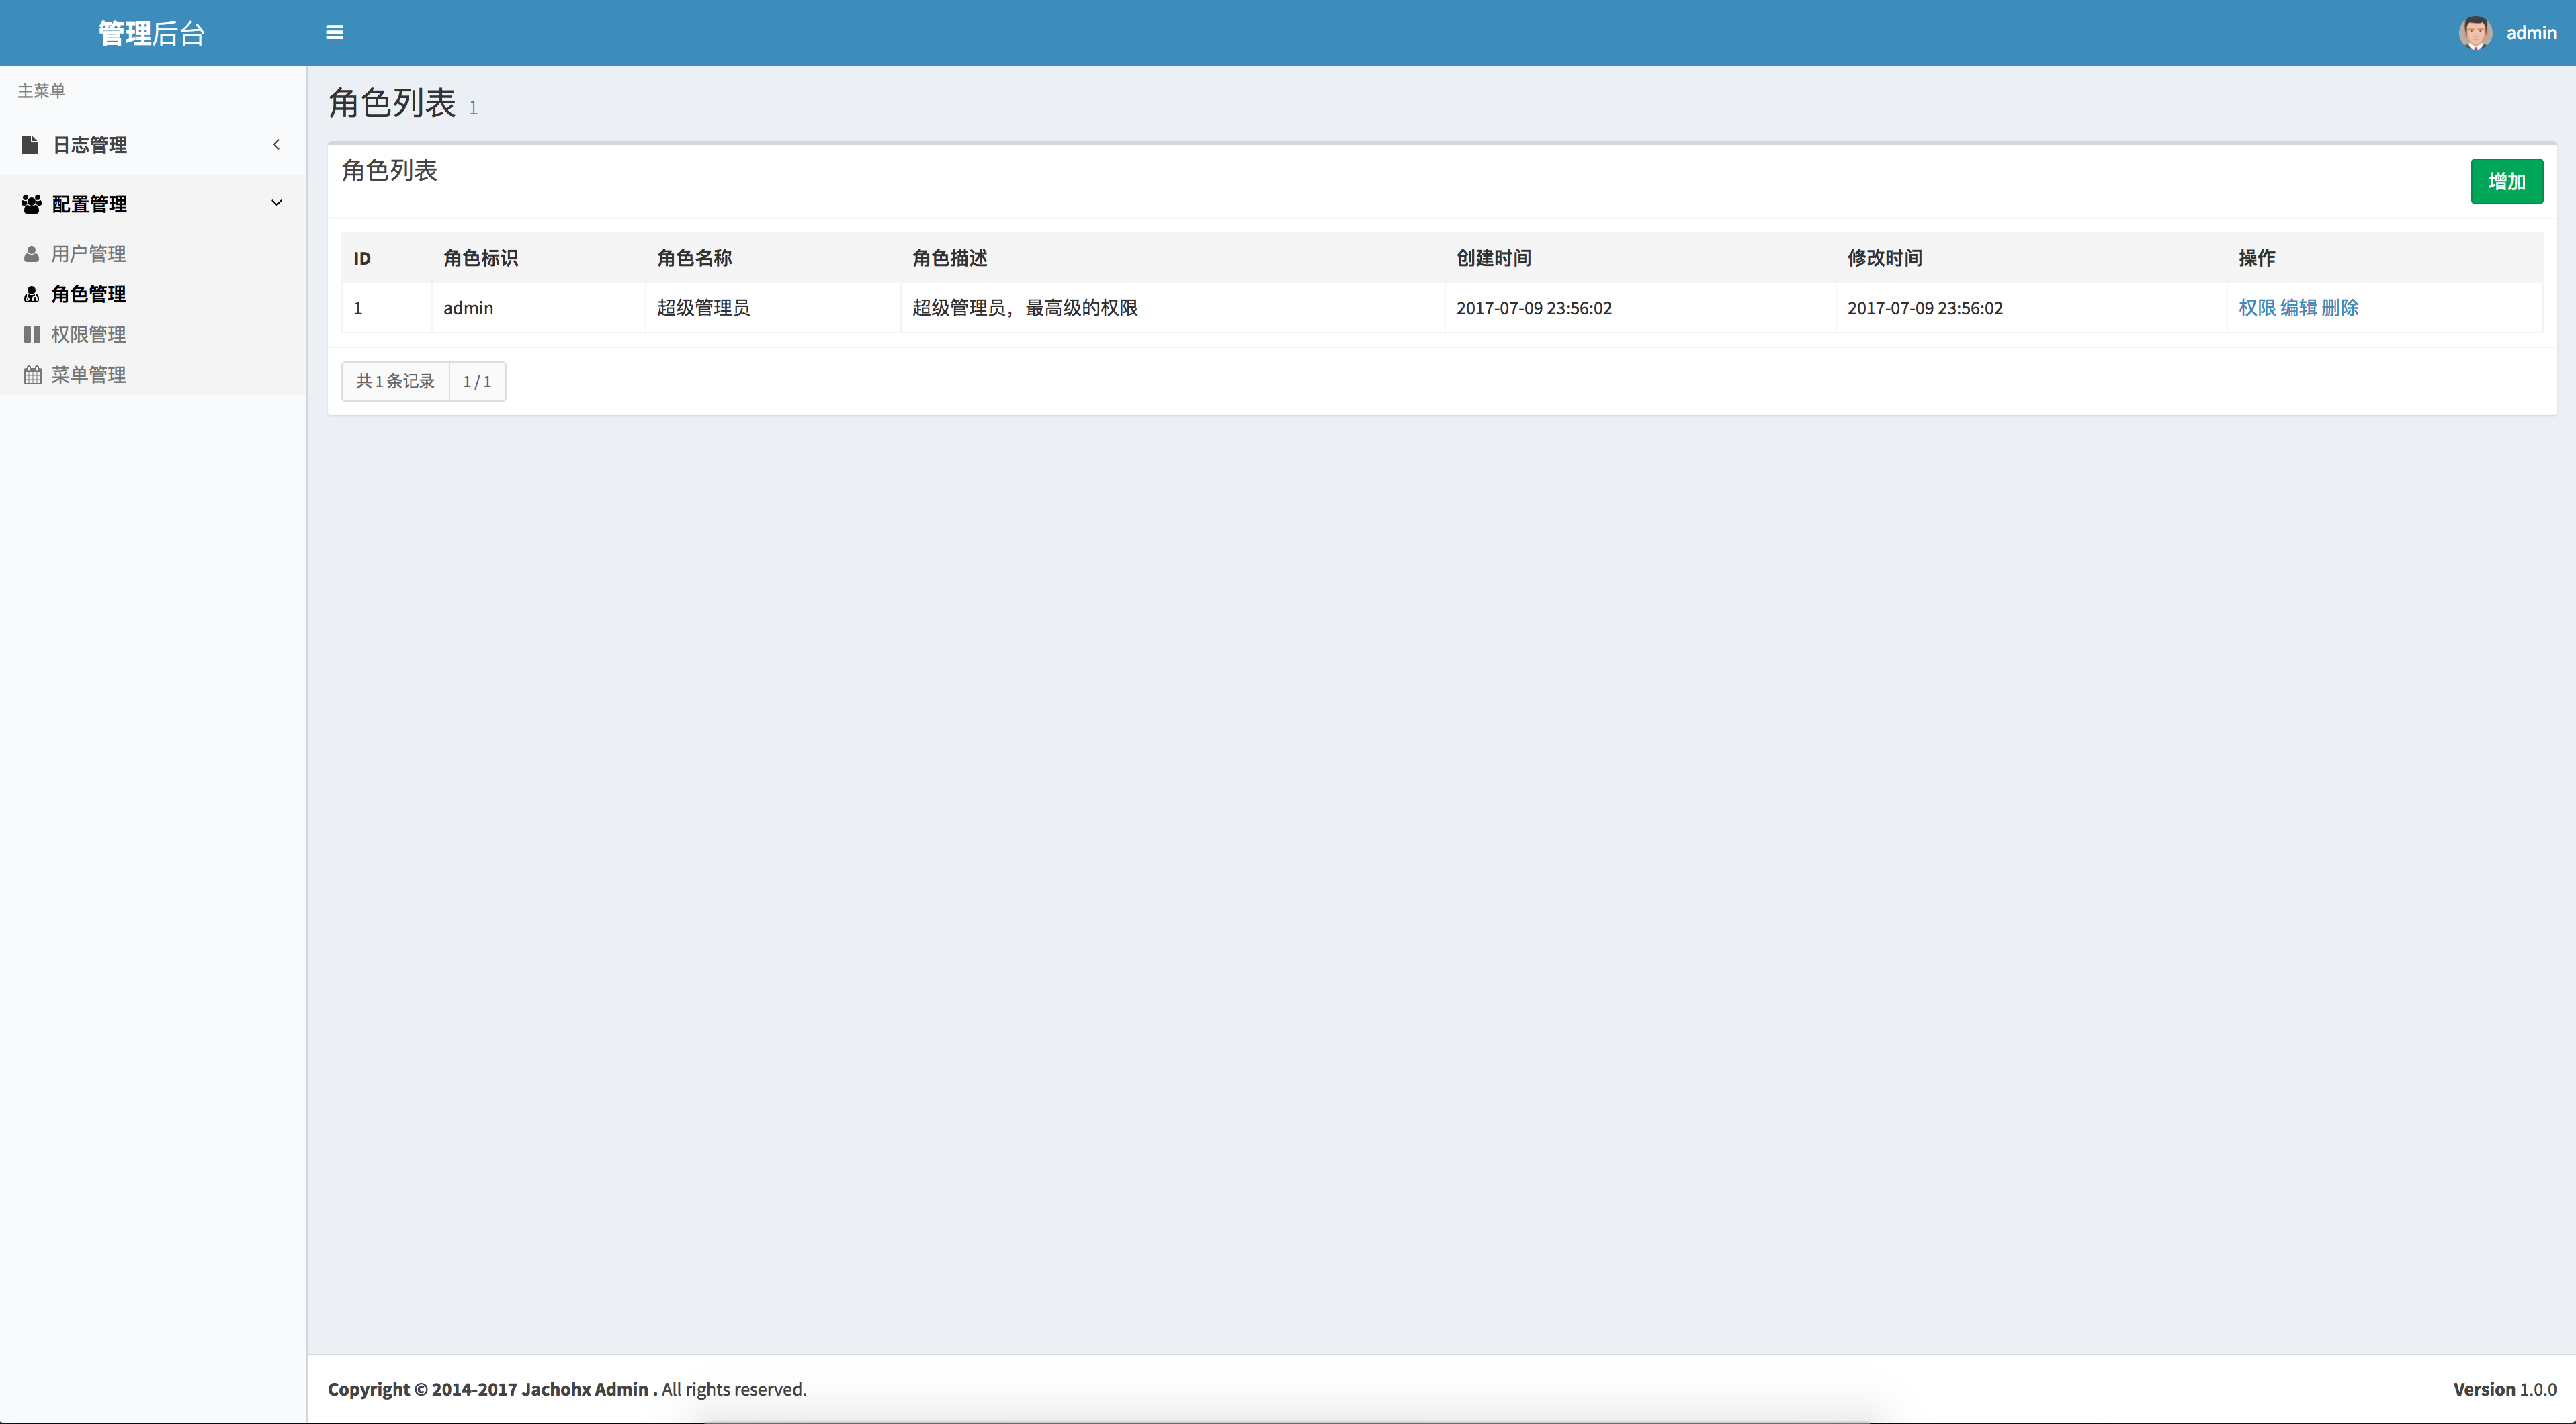Viewport: 2576px width, 1424px height.
Task: Click the log management file icon
Action: point(30,145)
